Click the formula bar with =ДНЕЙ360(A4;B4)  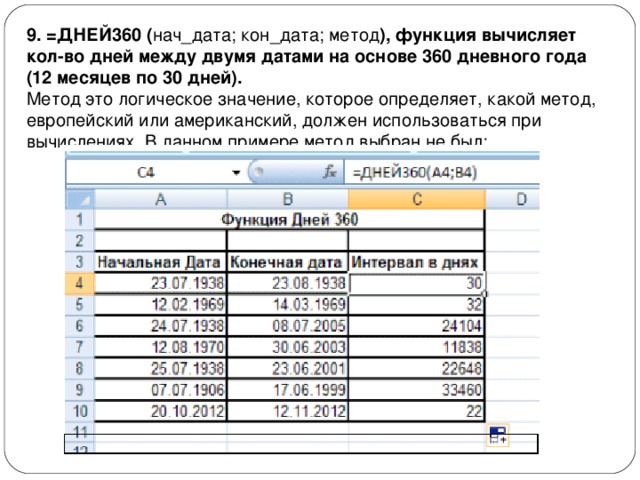coord(442,172)
